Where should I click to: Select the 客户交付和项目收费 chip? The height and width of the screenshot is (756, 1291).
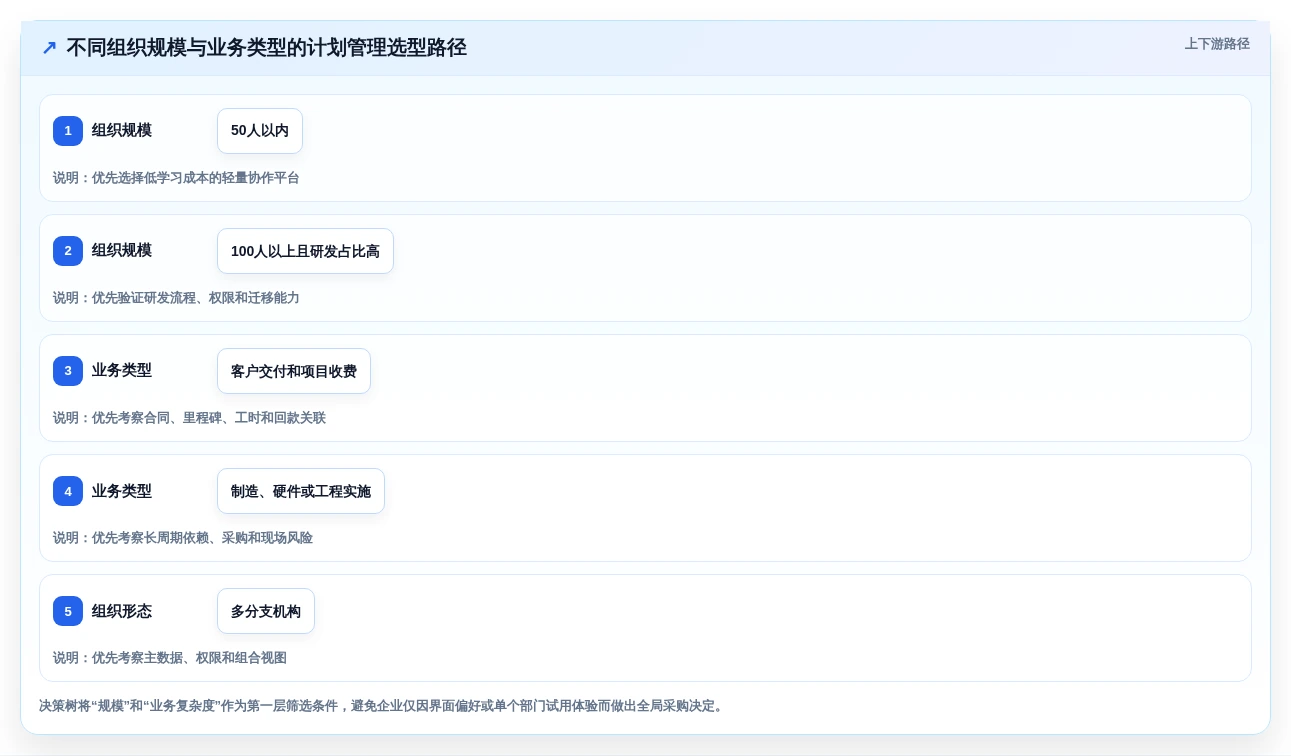click(x=294, y=371)
